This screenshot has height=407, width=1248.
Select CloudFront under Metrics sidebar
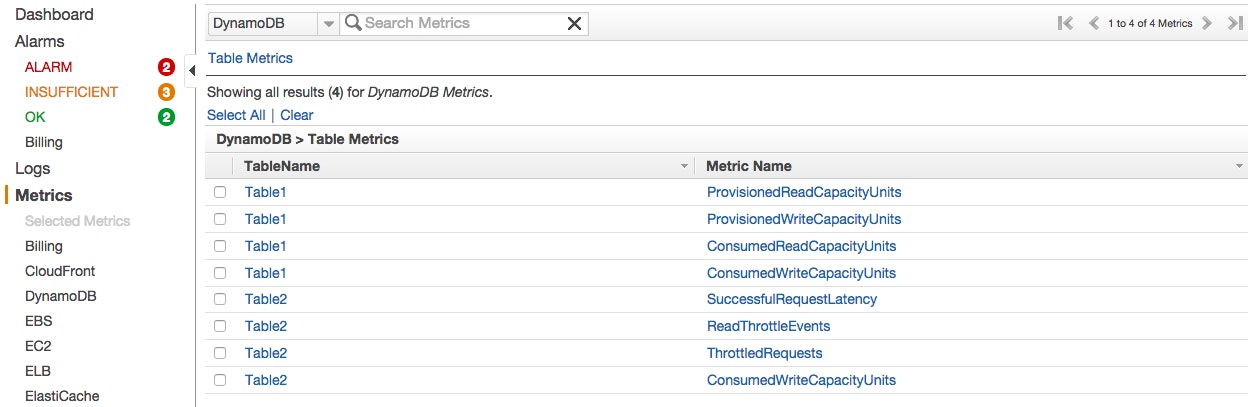point(60,271)
